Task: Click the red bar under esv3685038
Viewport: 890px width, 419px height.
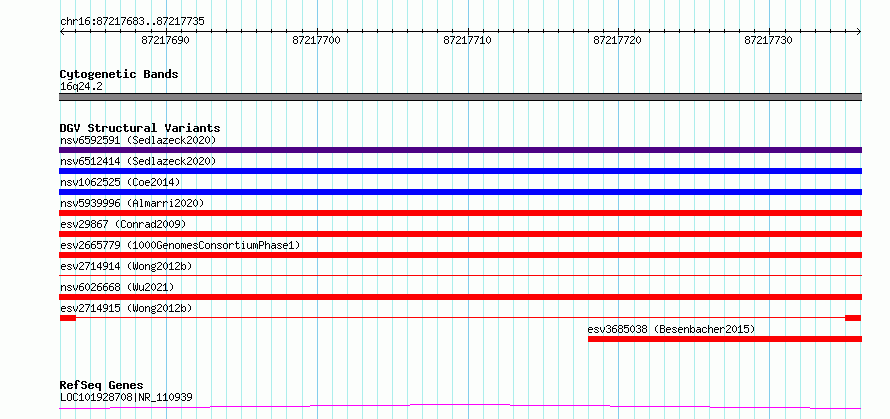Action: (x=725, y=339)
